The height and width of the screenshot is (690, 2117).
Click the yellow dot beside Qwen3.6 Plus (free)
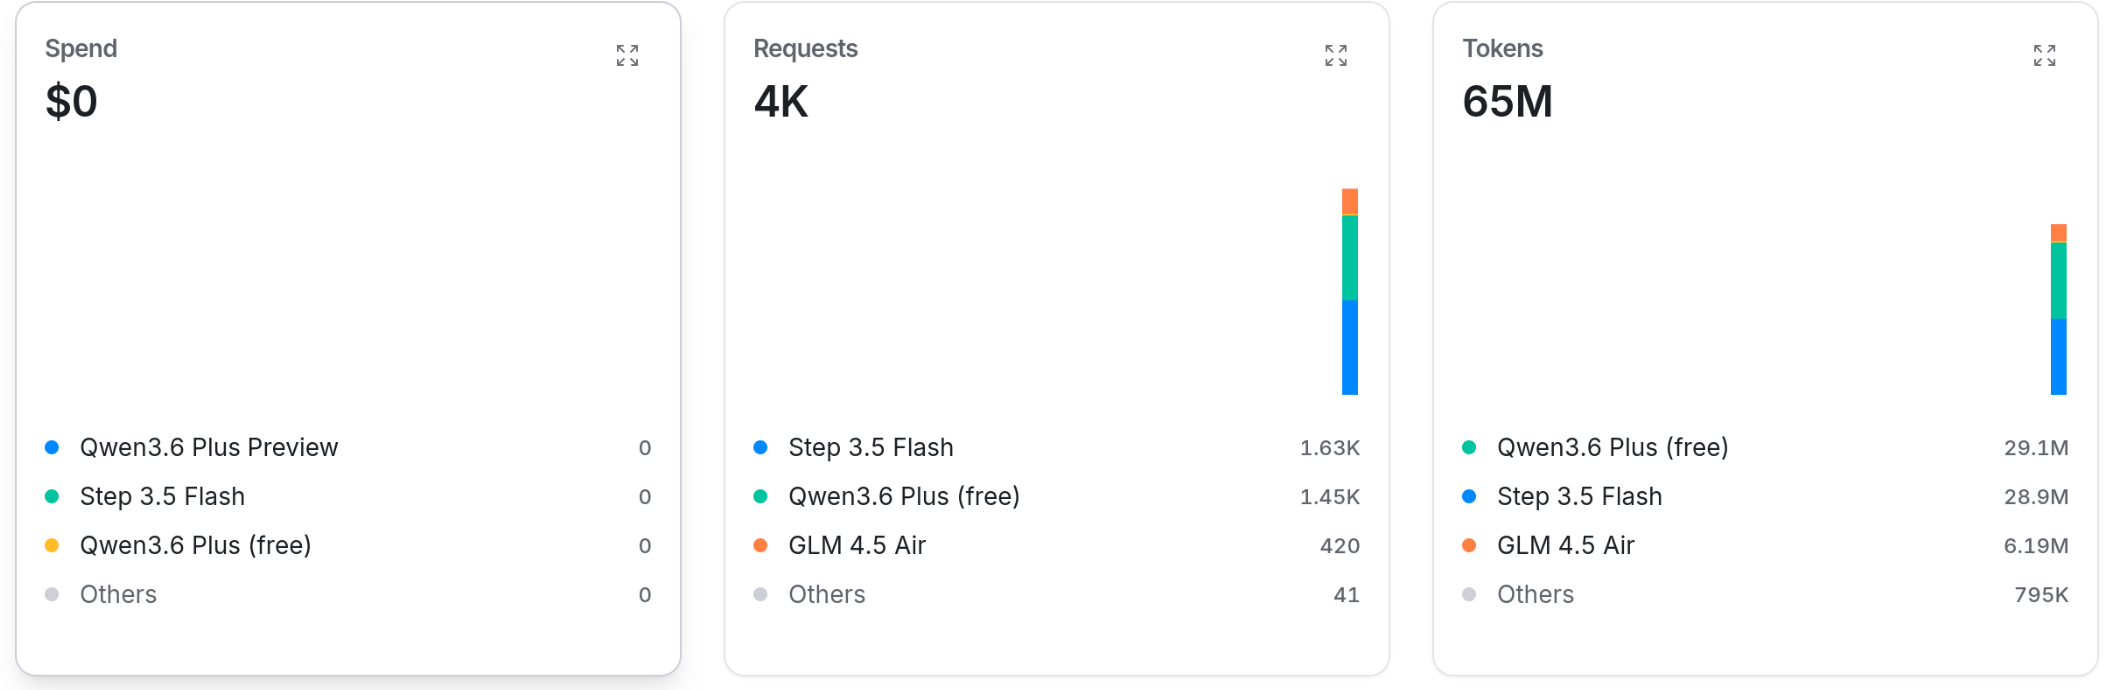tap(52, 545)
